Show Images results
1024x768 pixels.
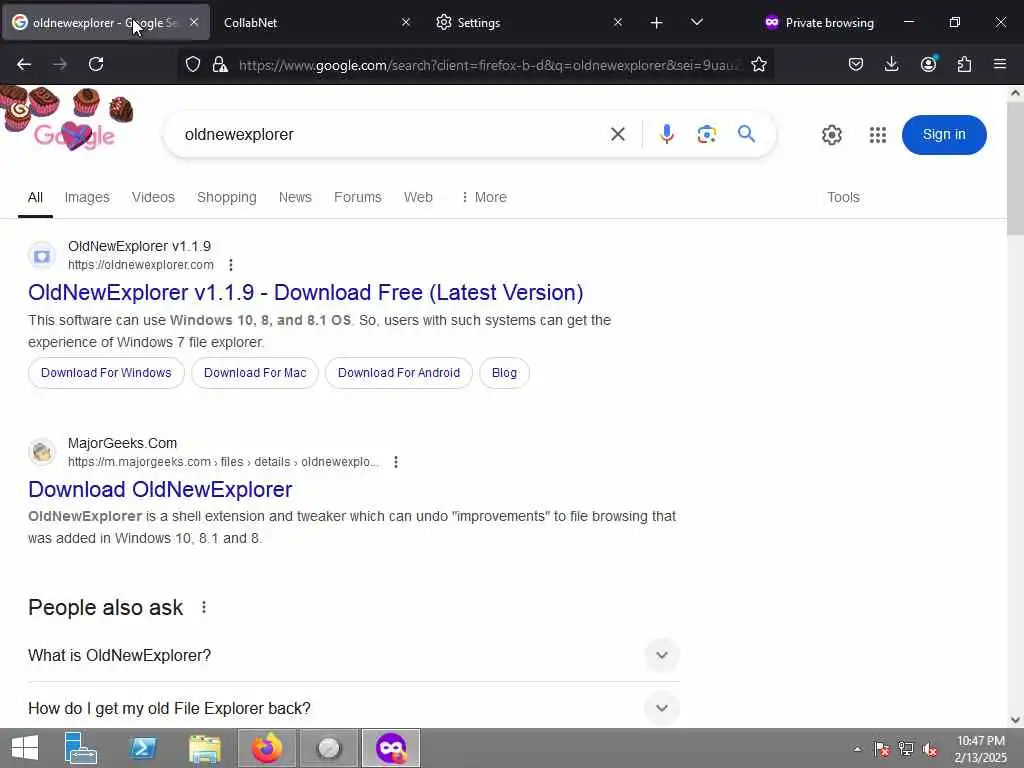[x=87, y=197]
